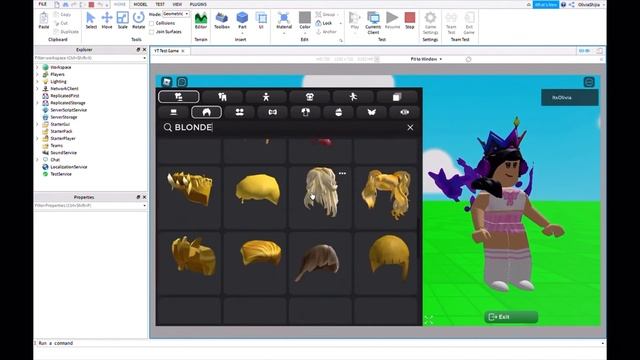The image size is (640, 360).
Task: Toggle the Join Surfaces checkbox
Action: [152, 31]
